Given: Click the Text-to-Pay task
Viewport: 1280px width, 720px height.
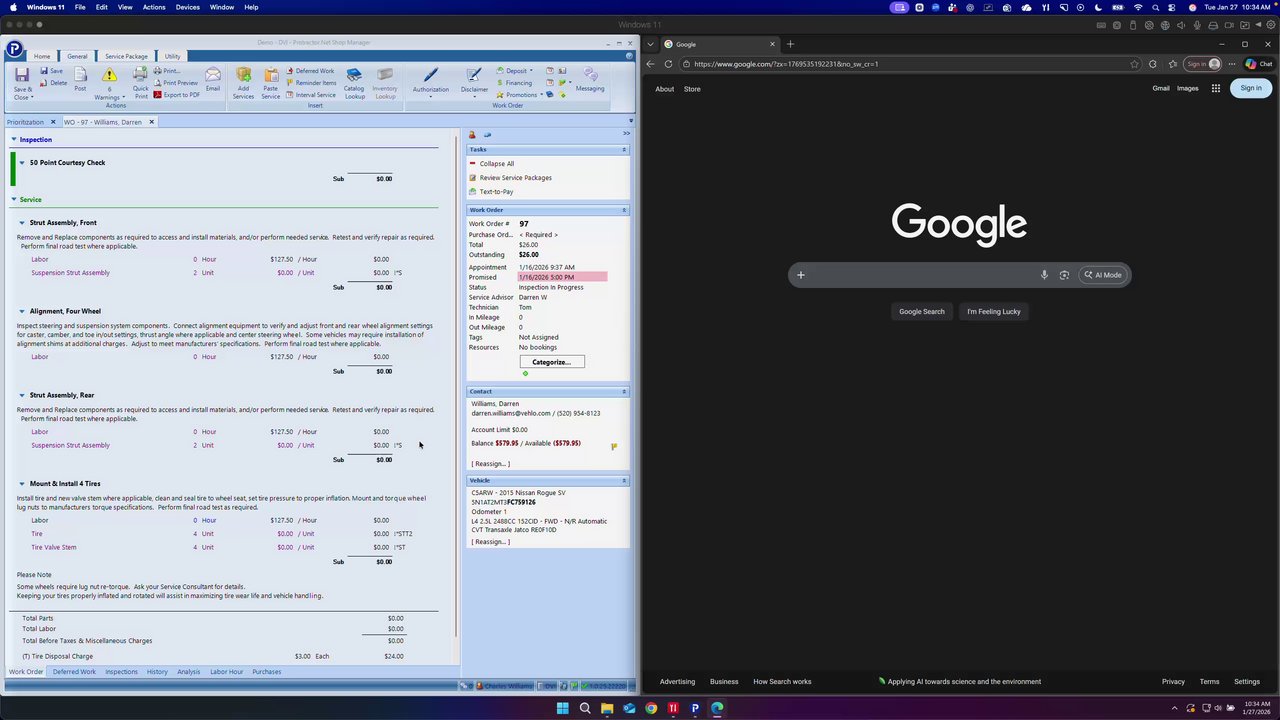Looking at the screenshot, I should [x=496, y=192].
